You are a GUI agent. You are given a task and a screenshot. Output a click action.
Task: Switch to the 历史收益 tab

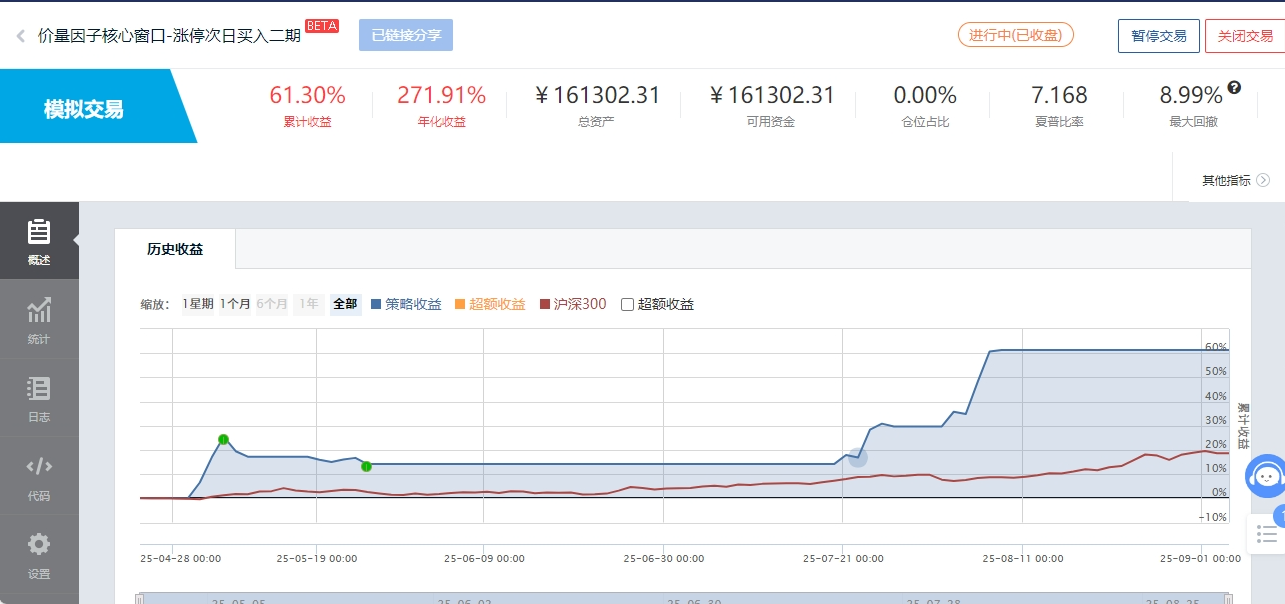tap(175, 249)
